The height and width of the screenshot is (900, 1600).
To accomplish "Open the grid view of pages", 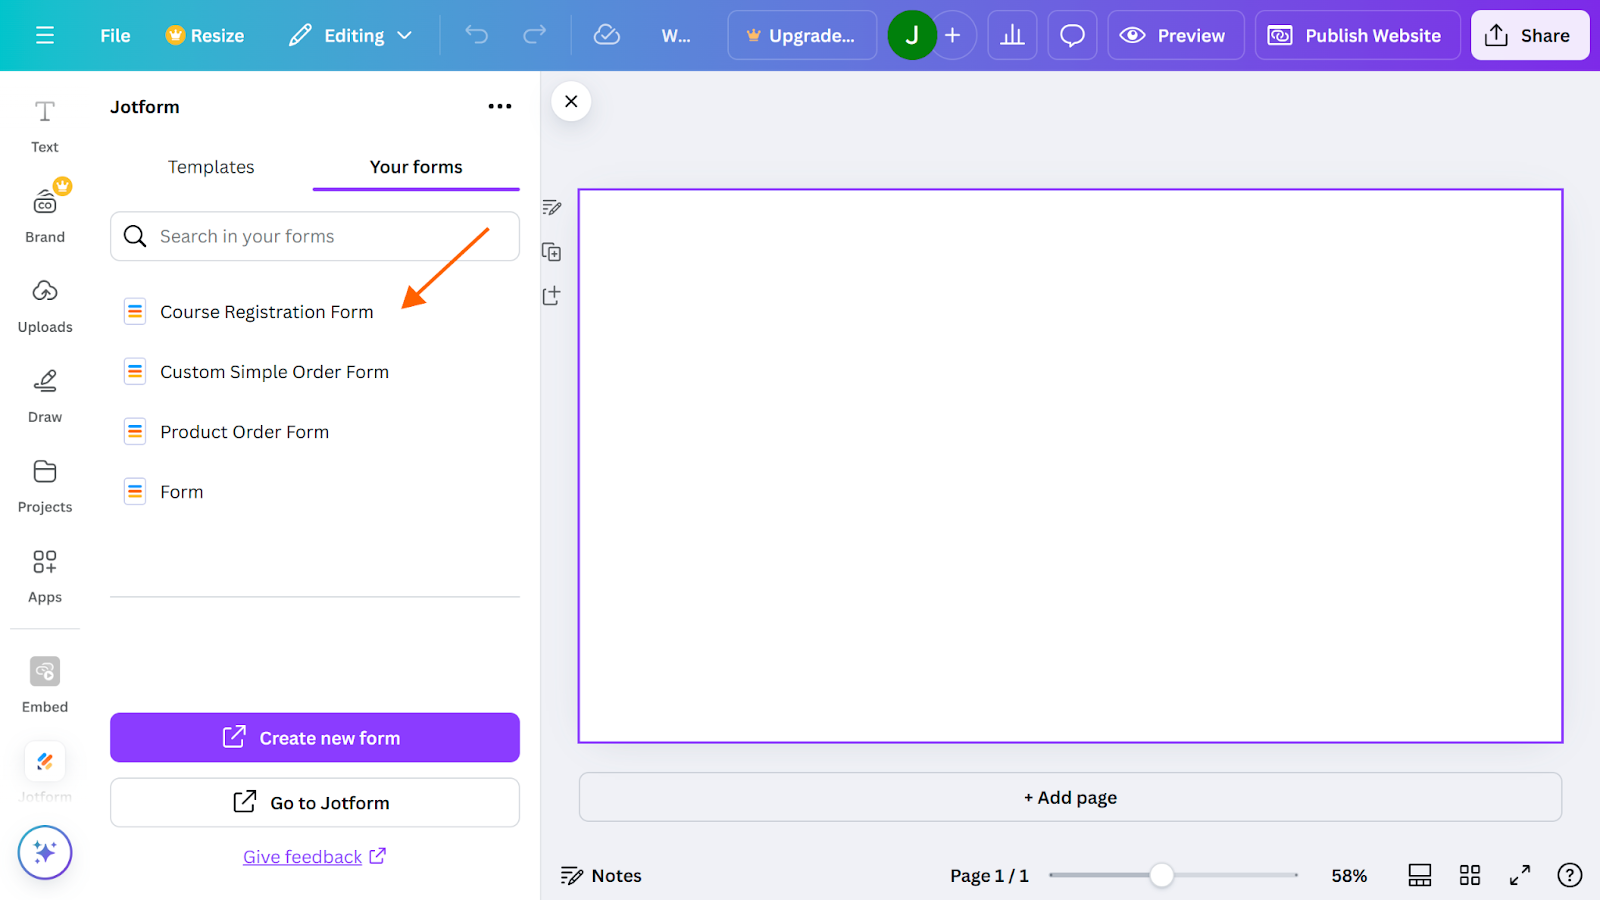I will pyautogui.click(x=1470, y=876).
